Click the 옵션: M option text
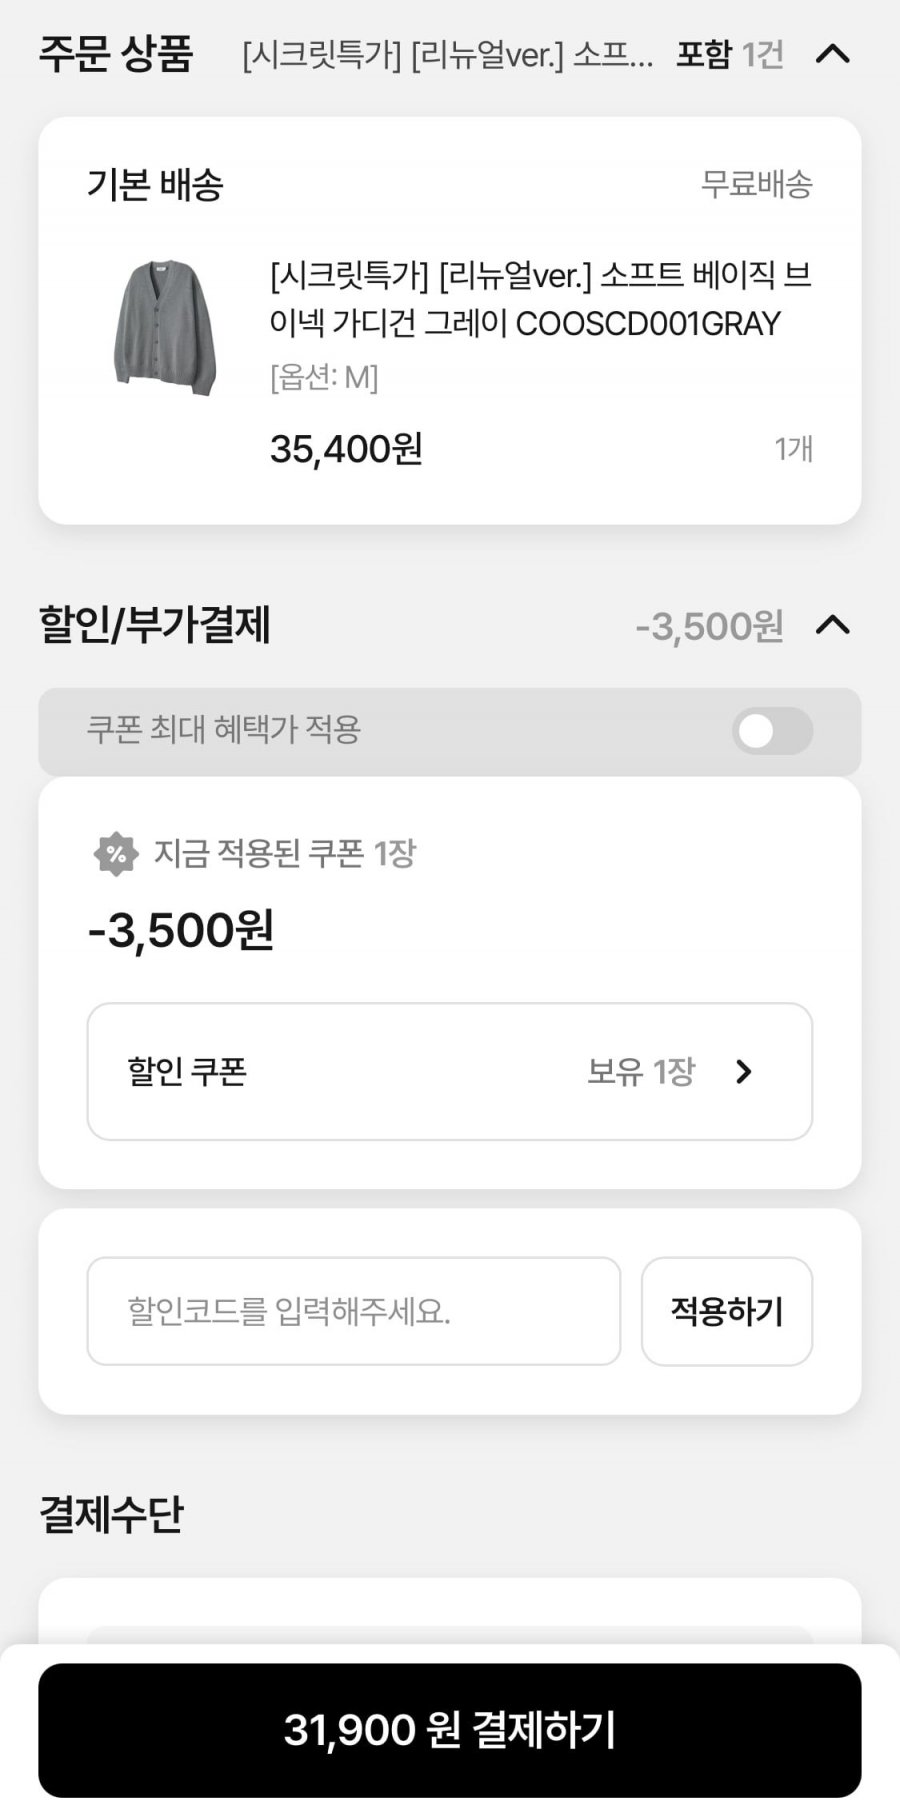Viewport: 900px width, 1817px height. 324,378
